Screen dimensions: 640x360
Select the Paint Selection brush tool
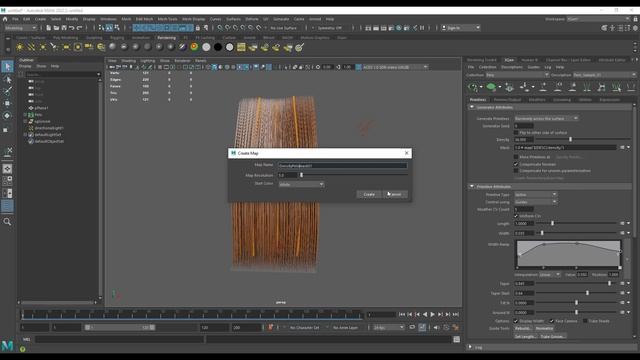click(7, 91)
